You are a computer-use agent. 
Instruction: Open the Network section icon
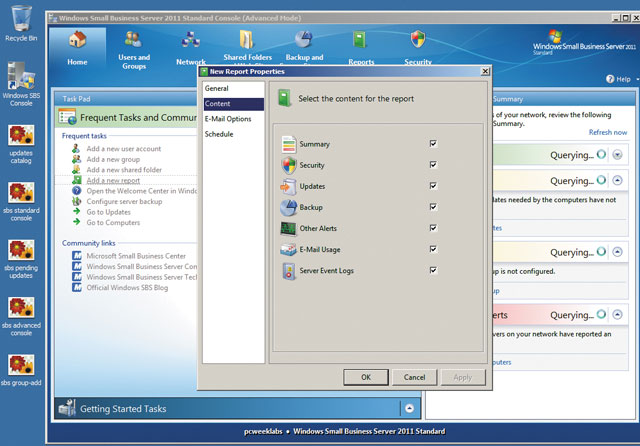191,41
